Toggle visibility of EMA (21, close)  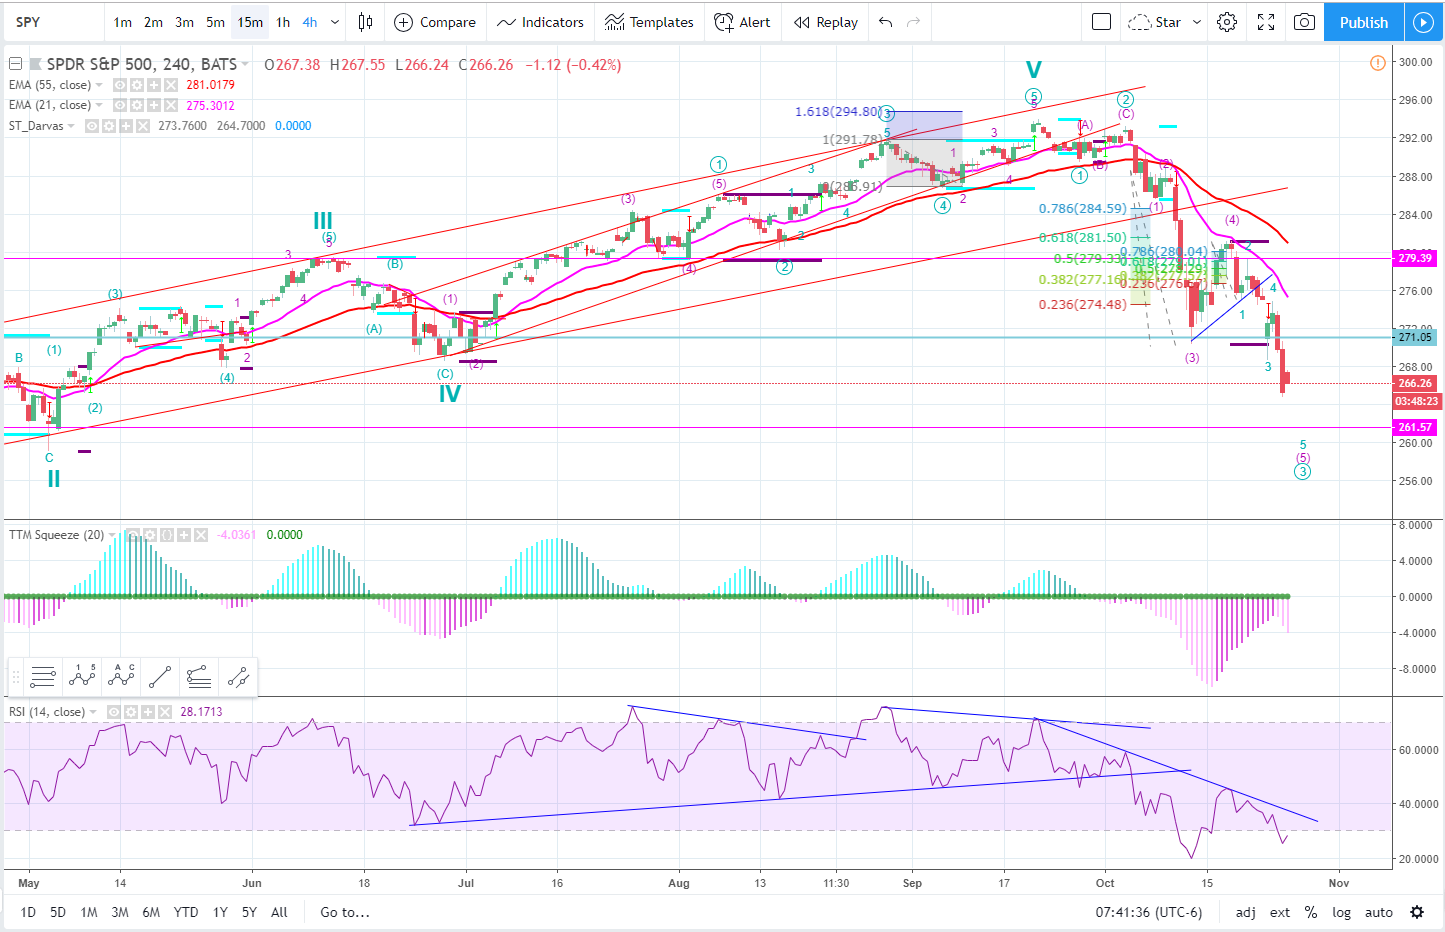click(120, 105)
